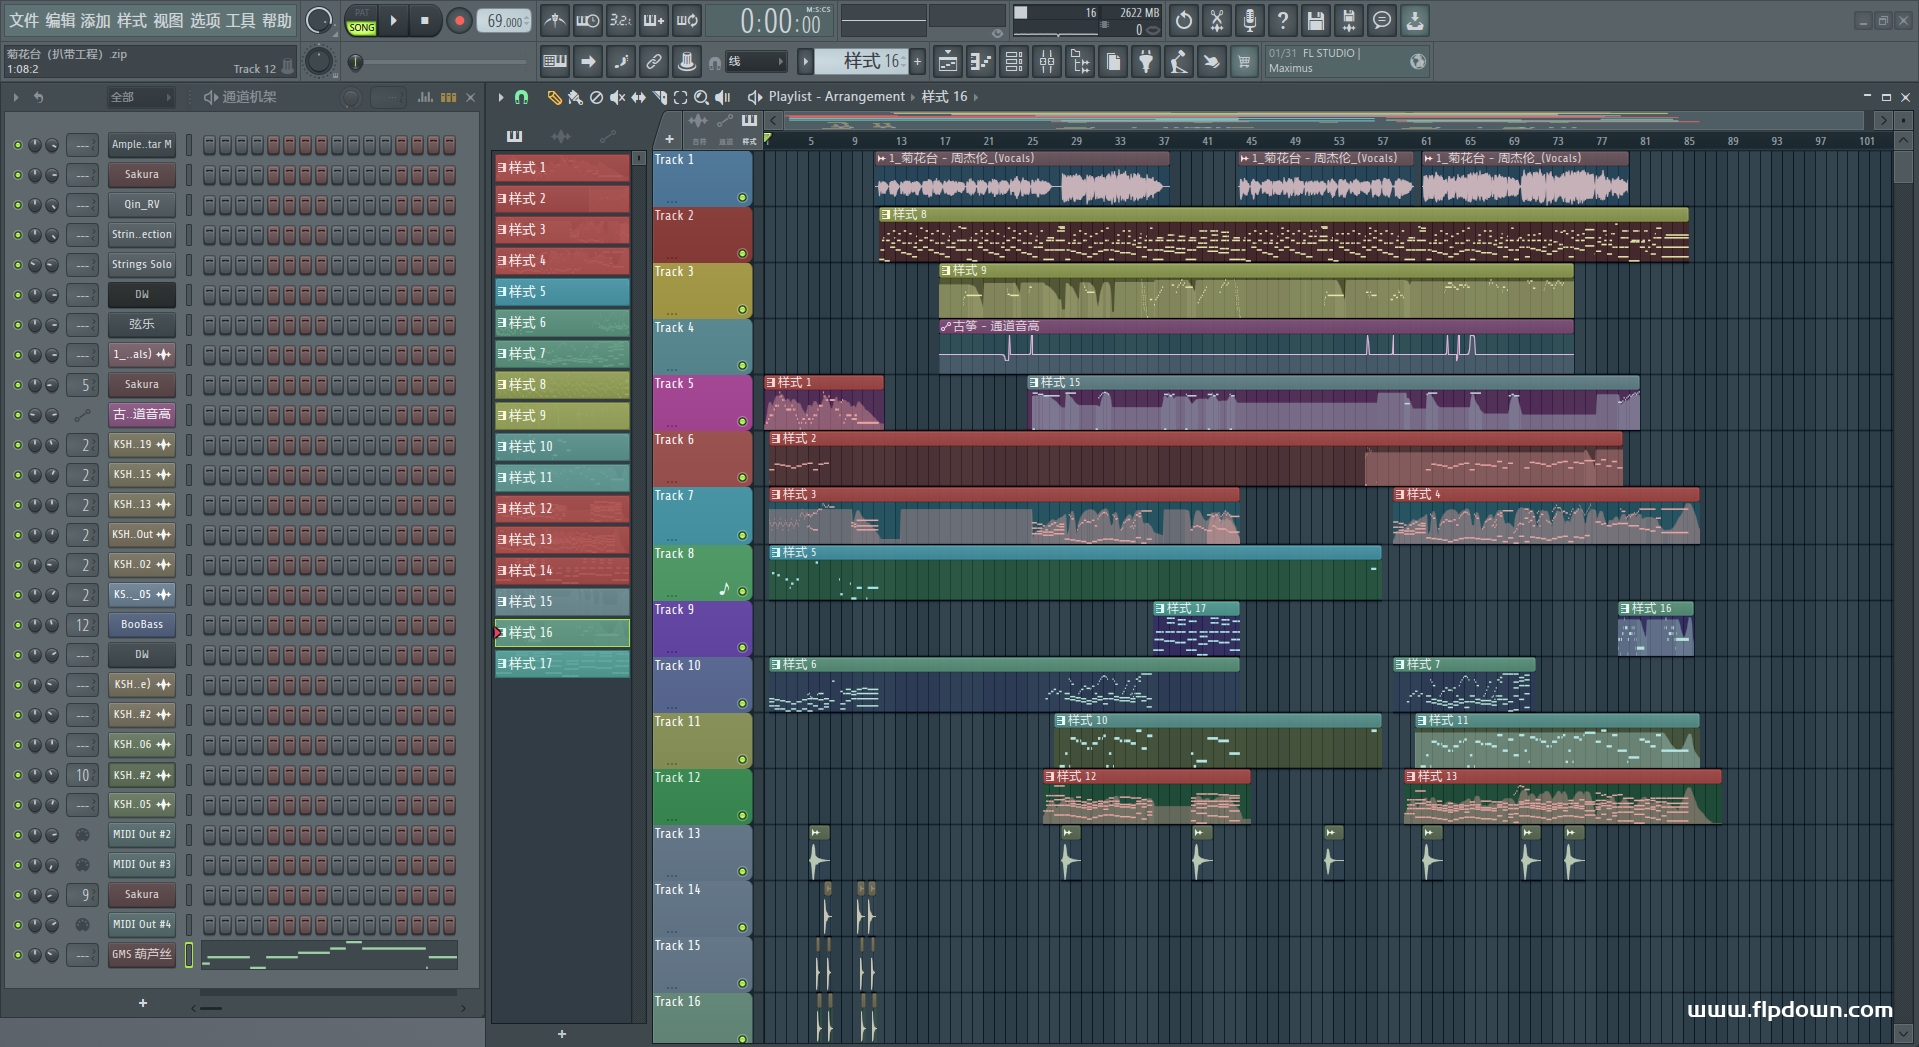
Task: Open the Playlist options menu arrow
Action: 501,97
